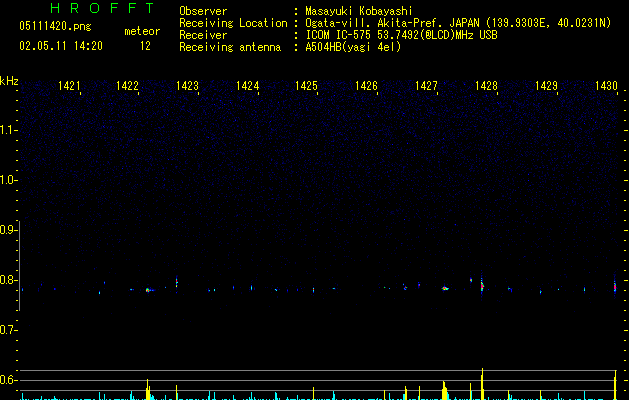Viewport: 629px width, 400px height.
Task: Click the Receiving antenna label
Action: pos(230,47)
